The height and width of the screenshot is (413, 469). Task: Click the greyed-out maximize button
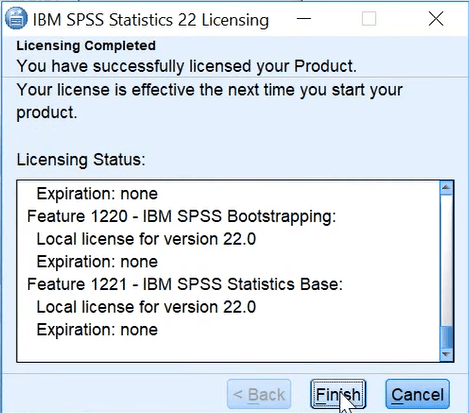point(369,19)
